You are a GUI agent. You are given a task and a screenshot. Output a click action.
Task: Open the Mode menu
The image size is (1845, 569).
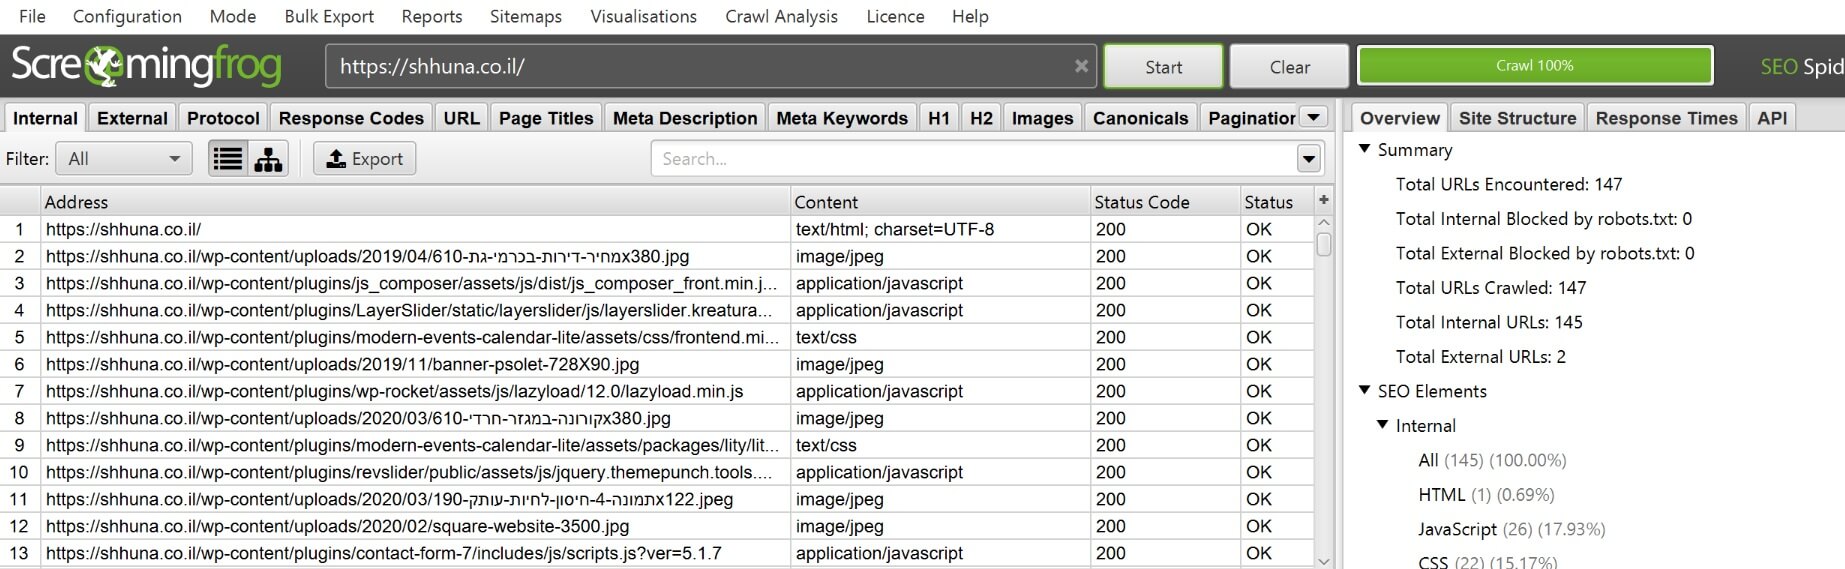tap(232, 16)
